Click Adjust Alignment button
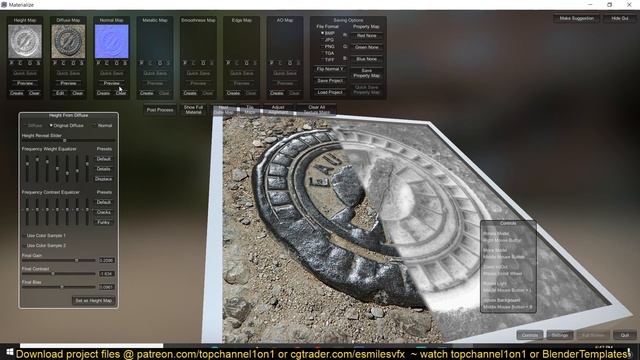The height and width of the screenshot is (360, 640). point(278,110)
